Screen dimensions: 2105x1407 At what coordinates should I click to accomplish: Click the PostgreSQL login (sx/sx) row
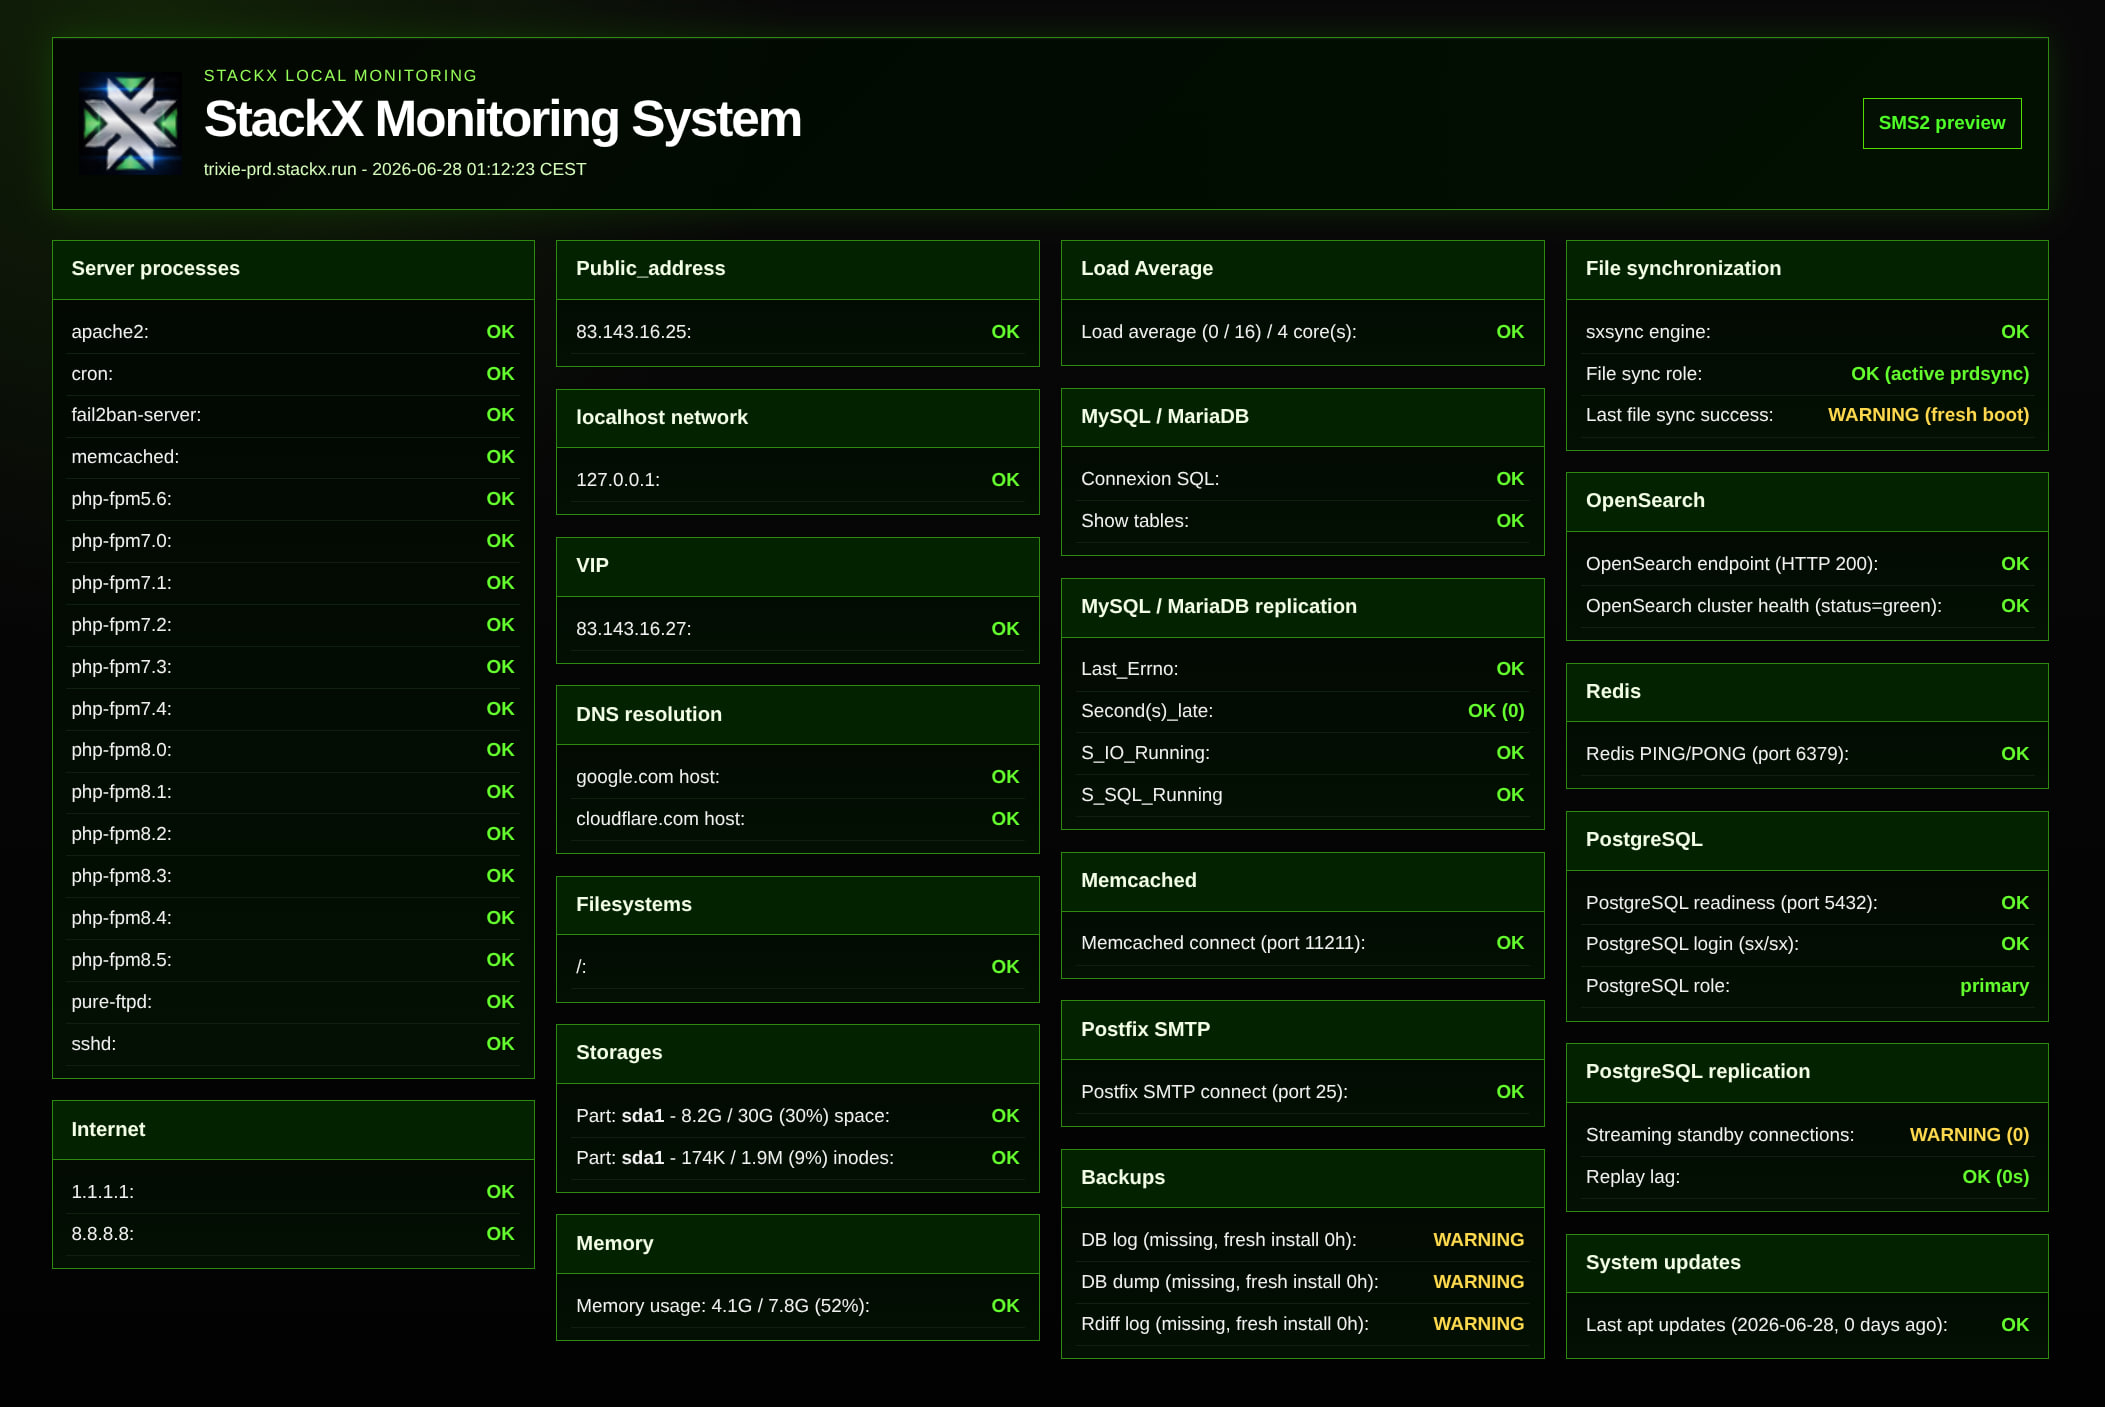point(1807,944)
